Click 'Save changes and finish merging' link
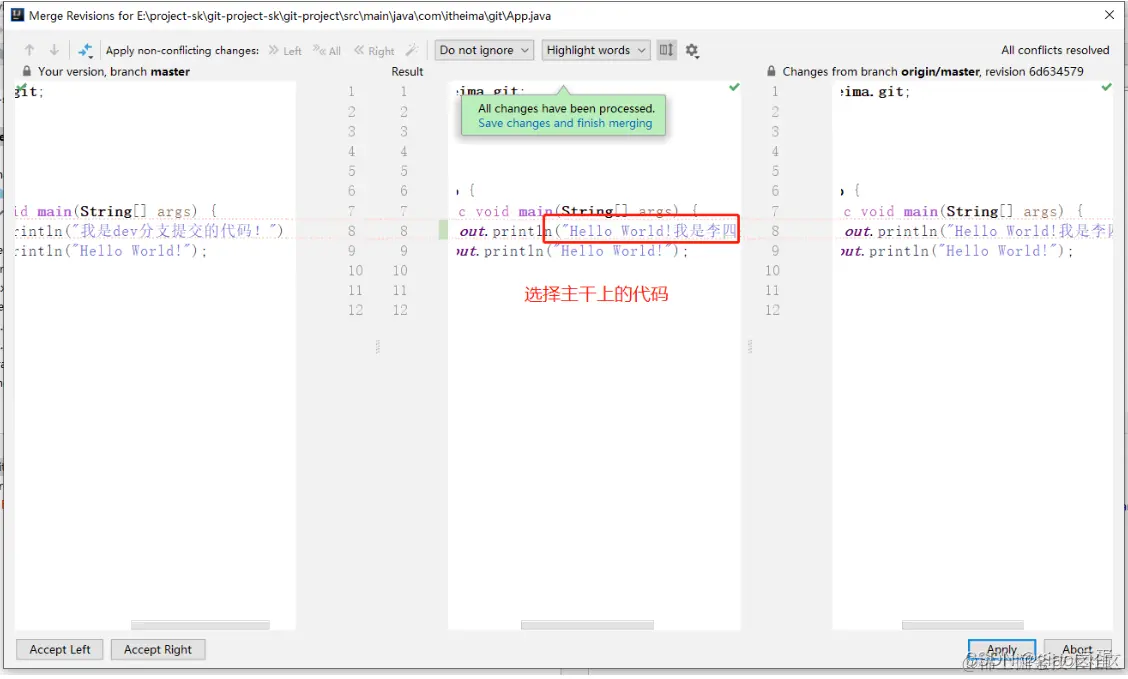Screen dimensions: 1128x679 [565, 123]
